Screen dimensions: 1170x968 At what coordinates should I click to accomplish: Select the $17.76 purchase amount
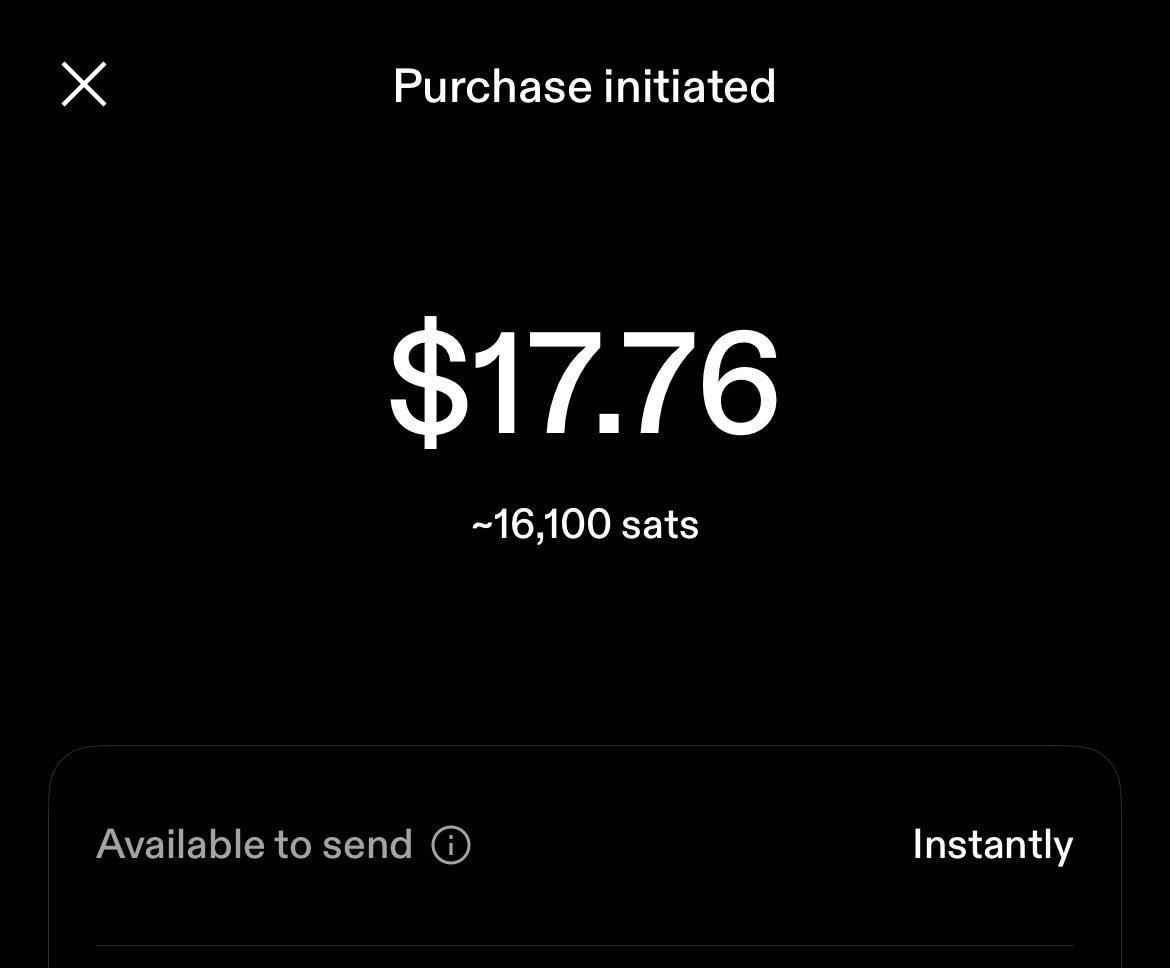584,383
